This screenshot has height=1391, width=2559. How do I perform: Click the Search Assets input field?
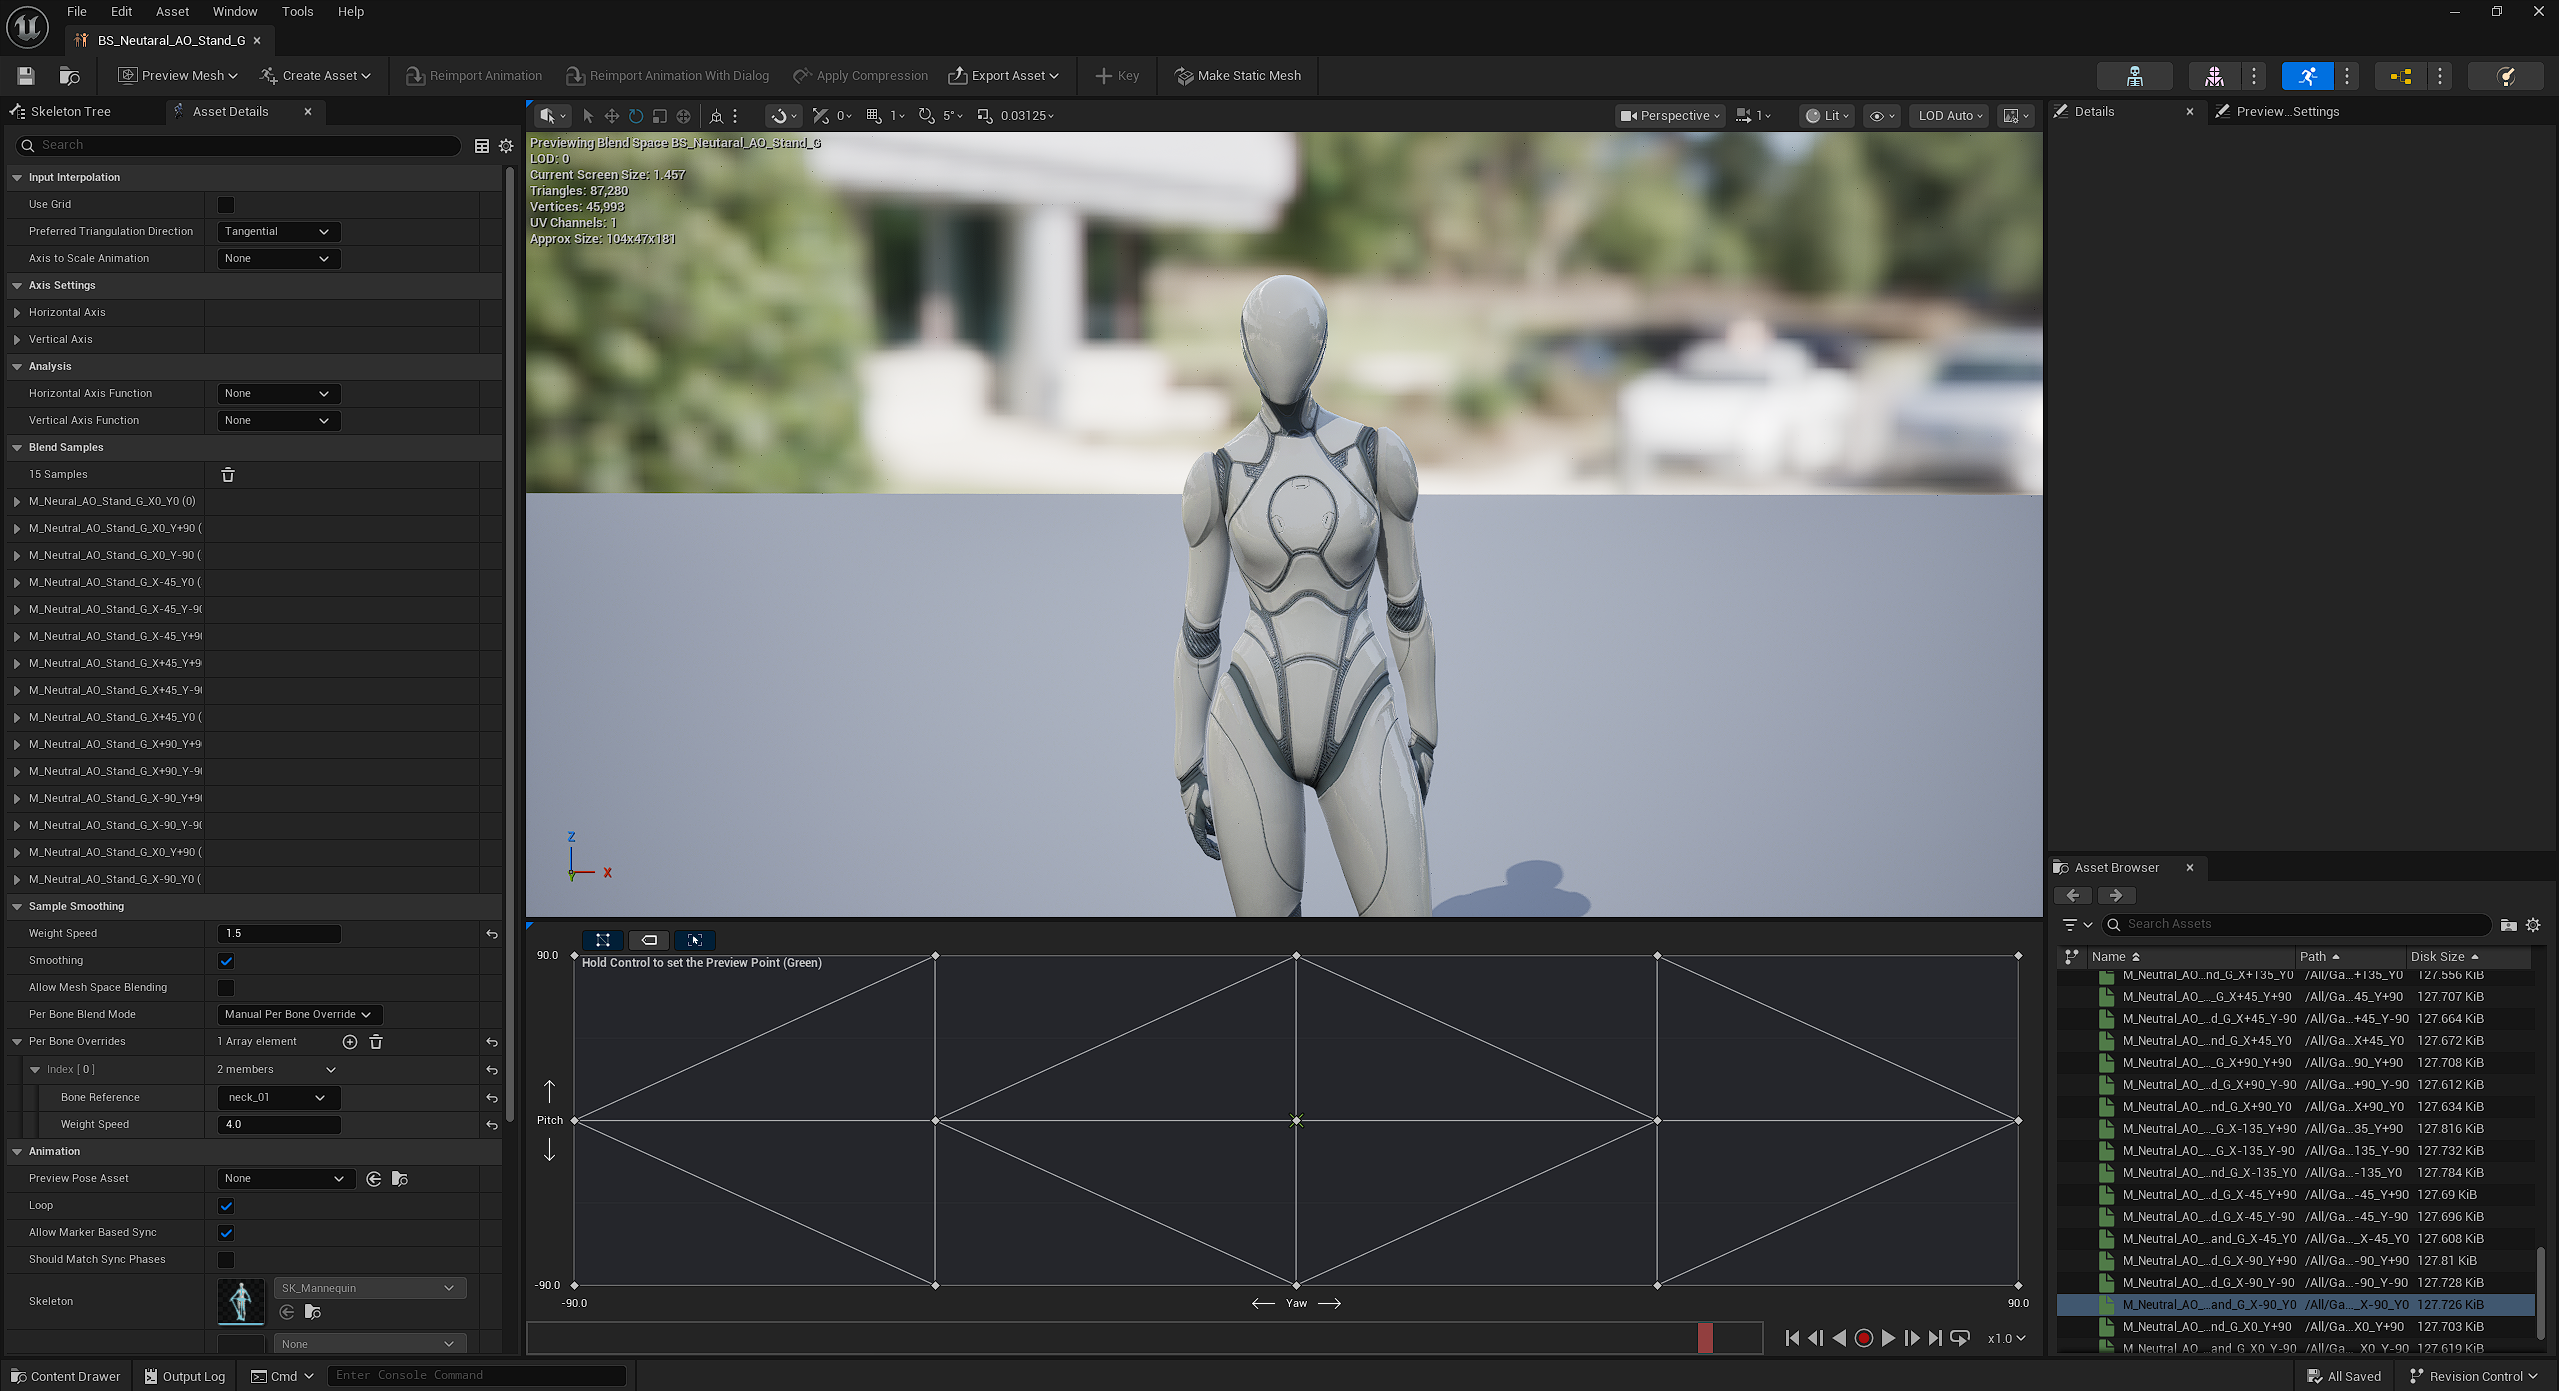pos(2300,924)
